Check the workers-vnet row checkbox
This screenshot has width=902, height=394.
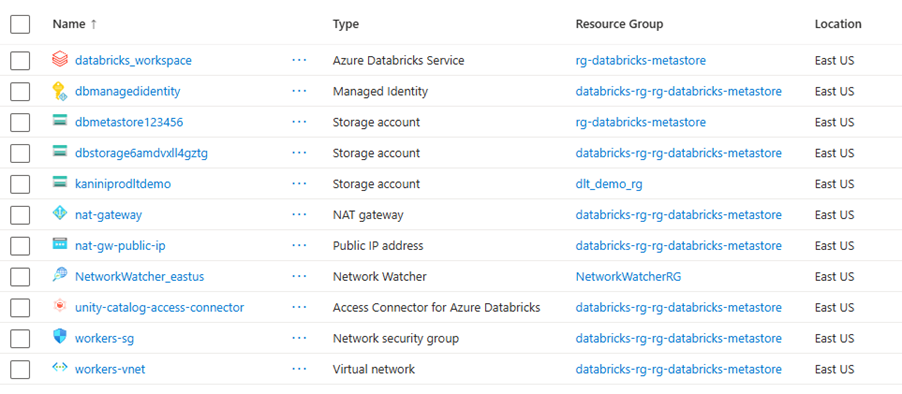coord(20,369)
